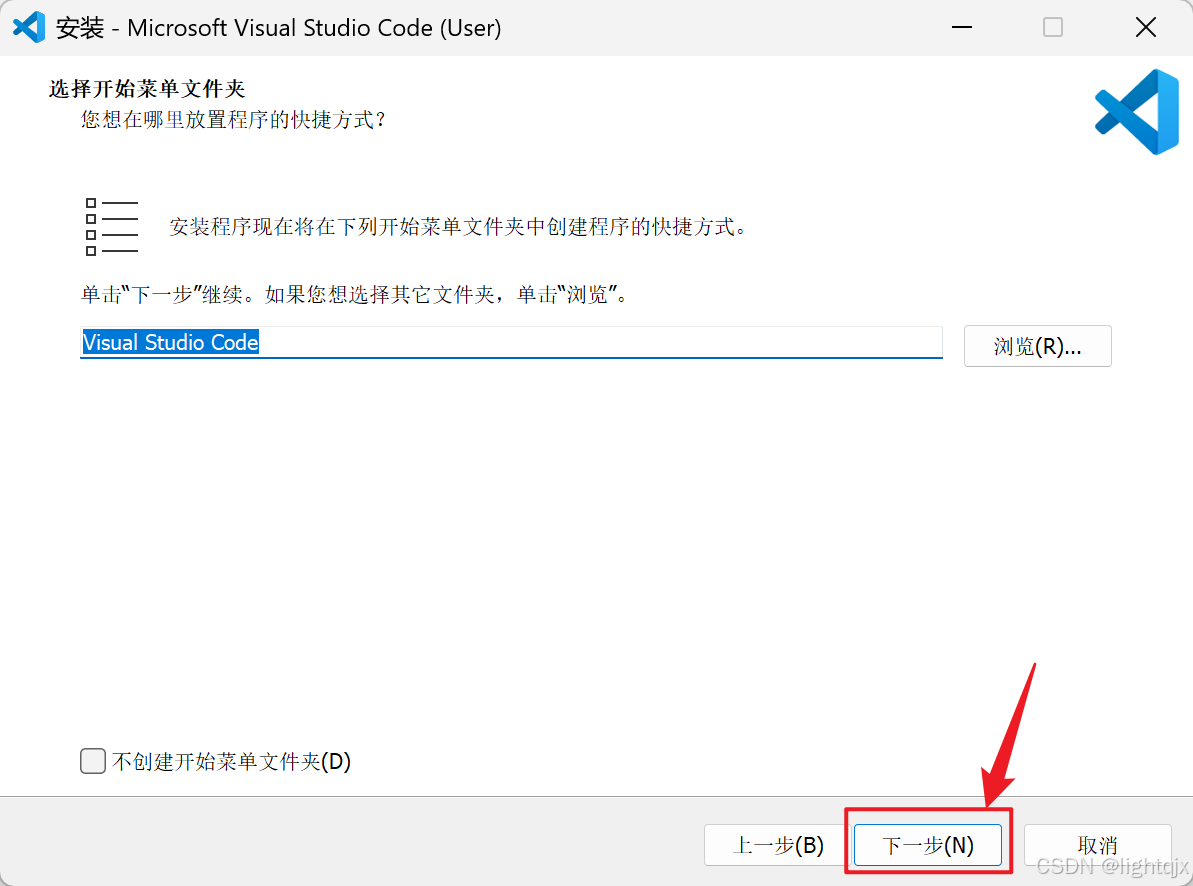Viewport: 1193px width, 886px height.
Task: Click the text "安装程序现在将在下列开始菜单文件夹中创建程序的快捷方式。"
Action: [x=458, y=227]
